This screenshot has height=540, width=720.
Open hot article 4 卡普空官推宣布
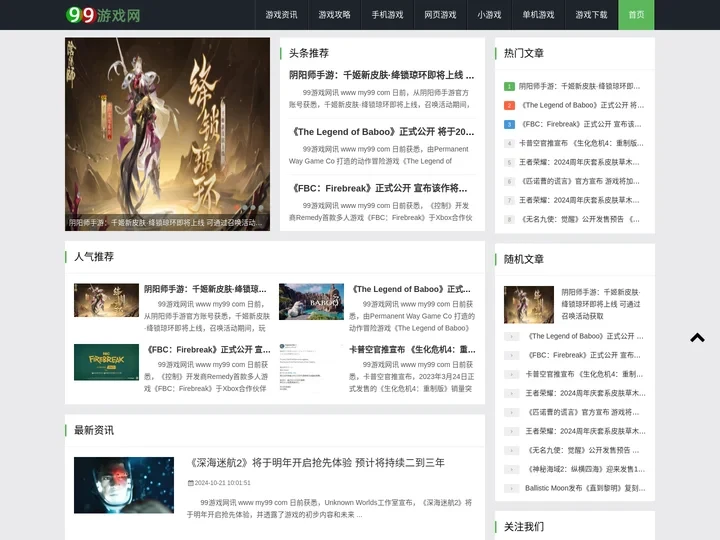(581, 143)
